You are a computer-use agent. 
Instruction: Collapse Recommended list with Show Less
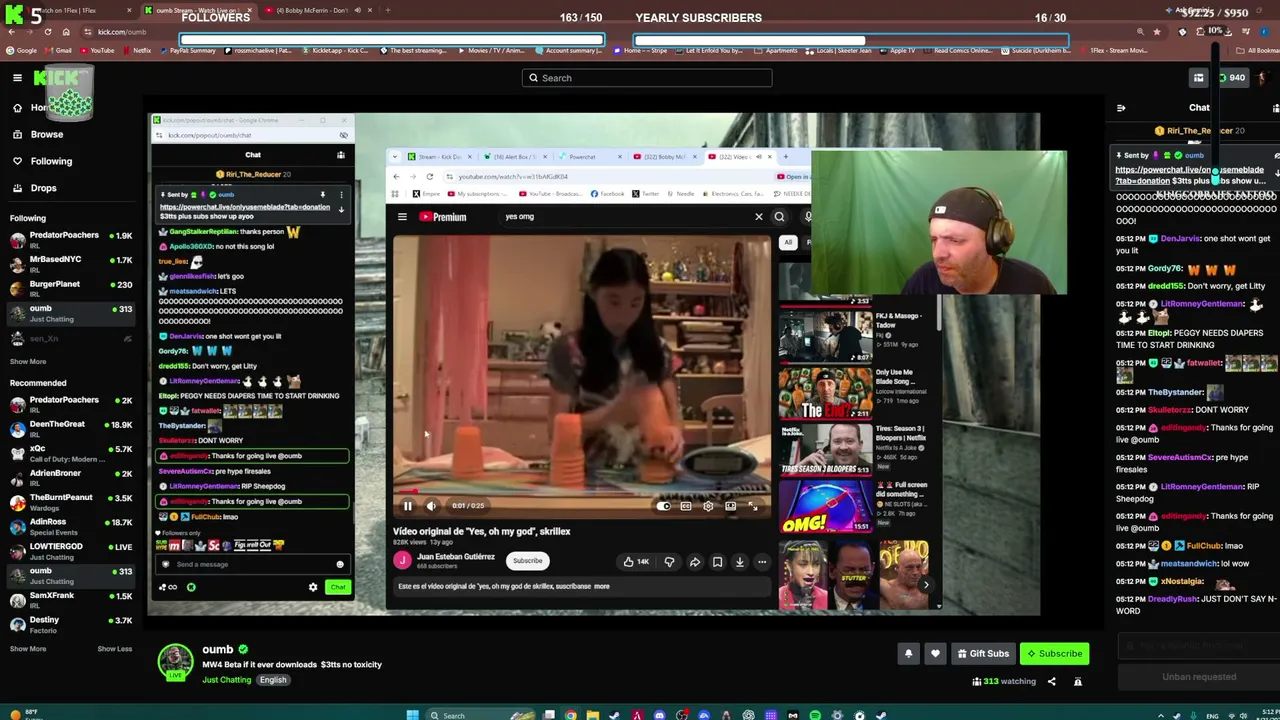coord(114,649)
